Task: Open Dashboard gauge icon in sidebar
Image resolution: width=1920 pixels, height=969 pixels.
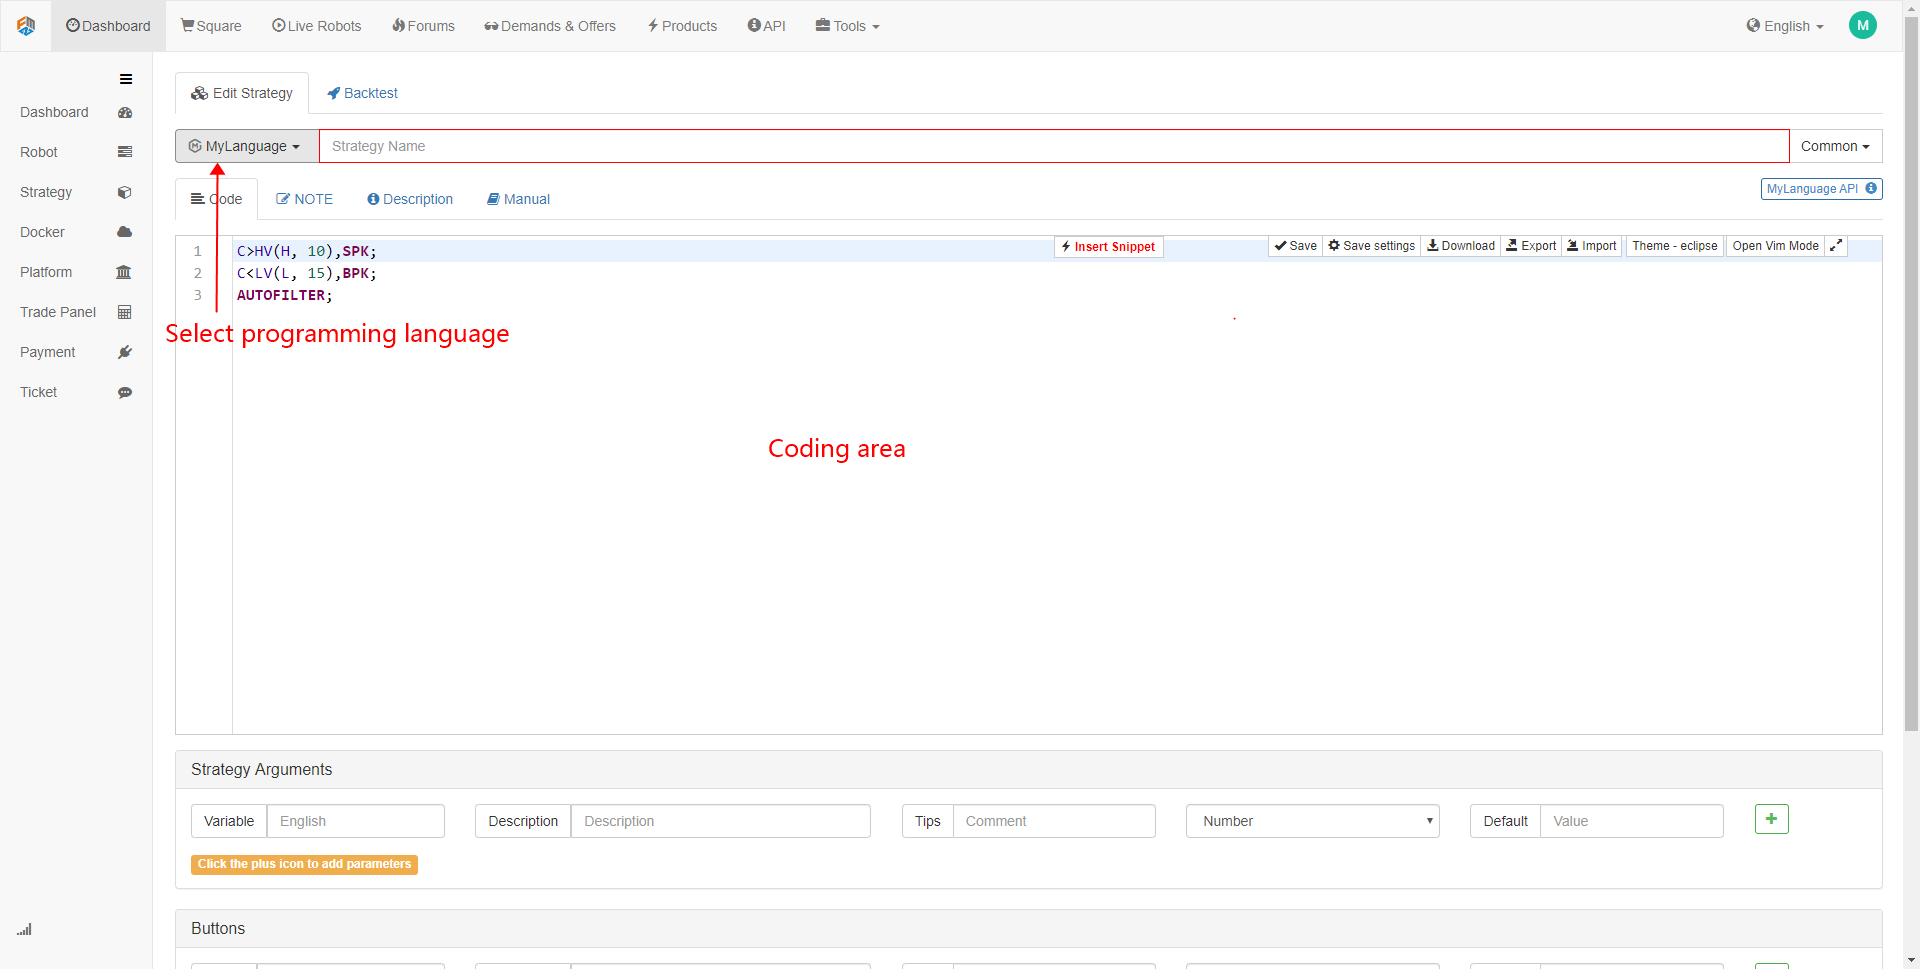Action: [125, 113]
